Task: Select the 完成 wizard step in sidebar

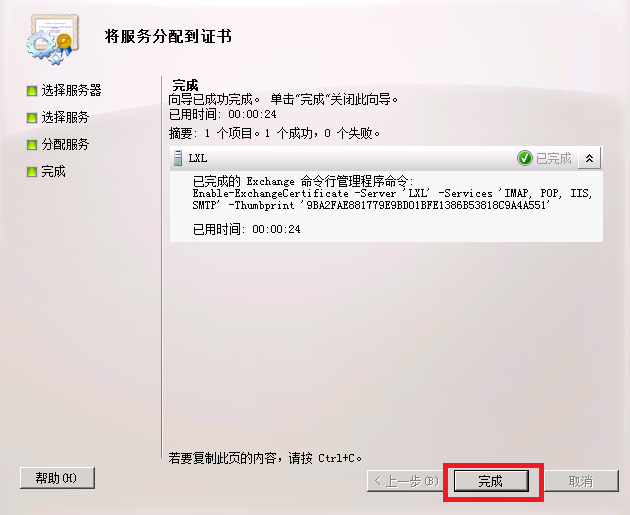Action: click(x=53, y=171)
